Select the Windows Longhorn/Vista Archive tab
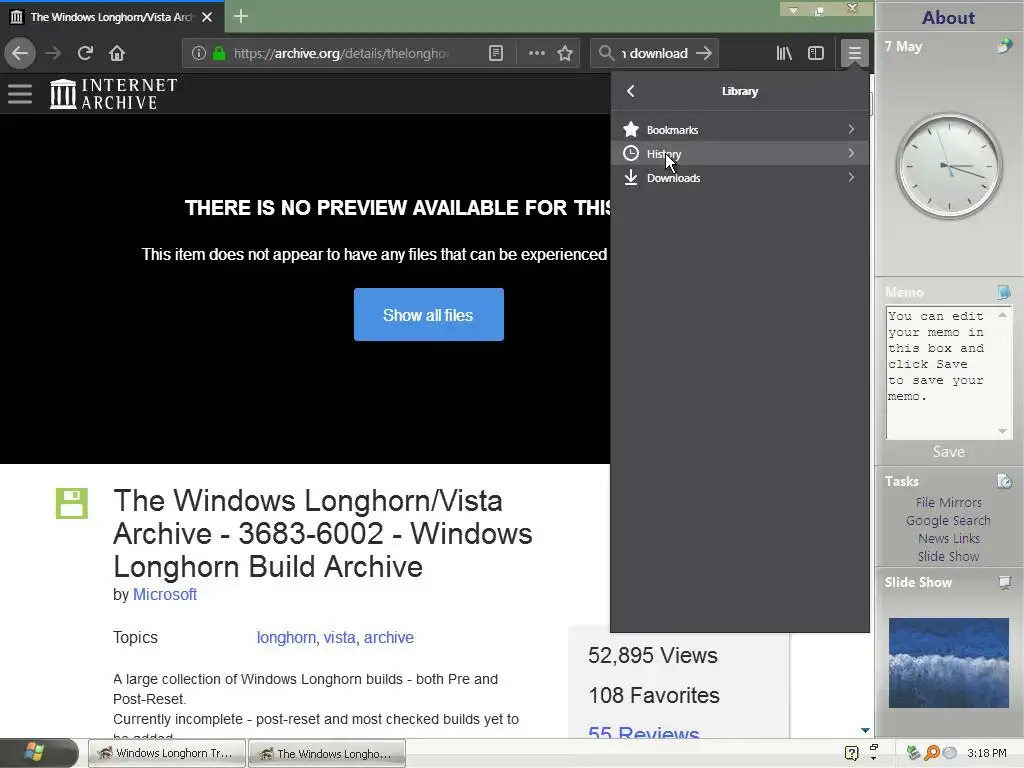 [112, 17]
